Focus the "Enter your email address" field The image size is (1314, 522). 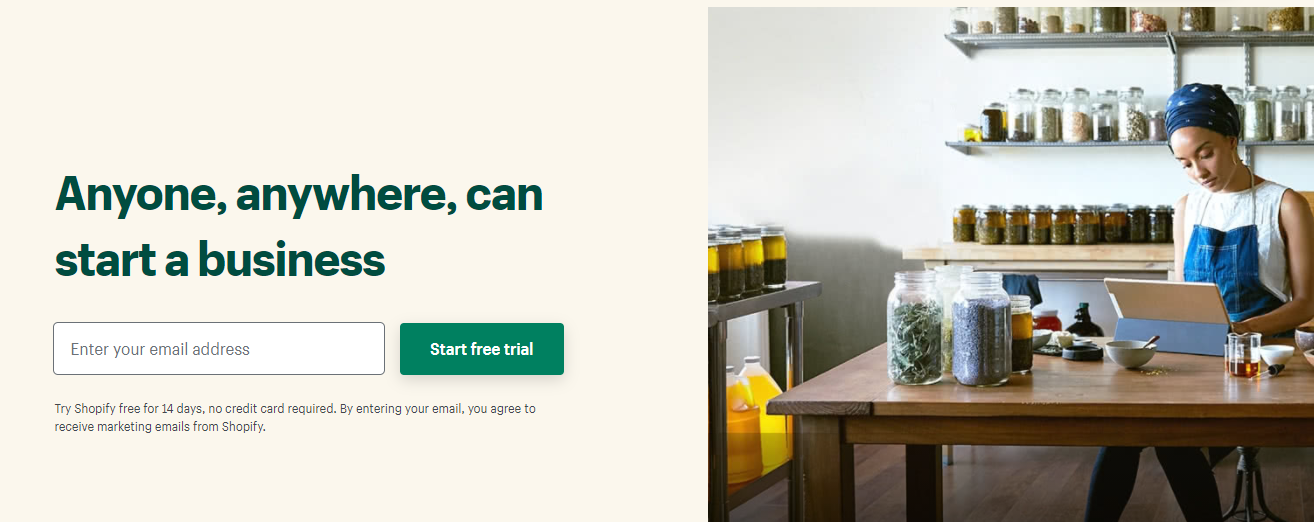219,349
